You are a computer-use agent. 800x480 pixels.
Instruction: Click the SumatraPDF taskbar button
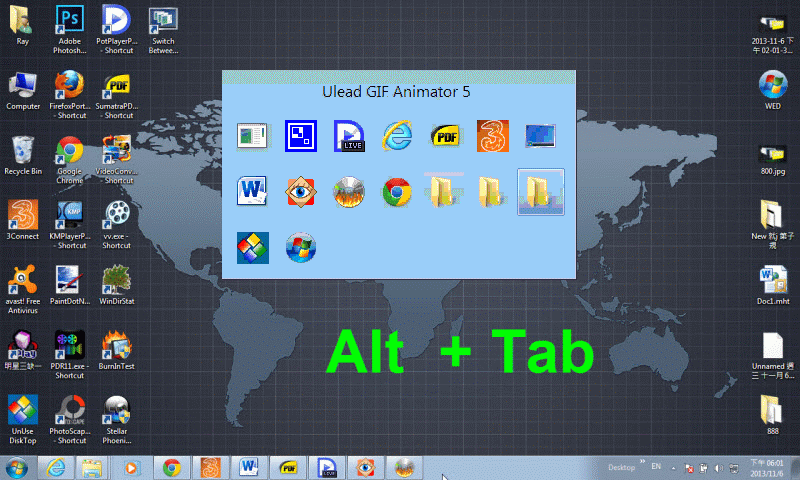point(288,468)
